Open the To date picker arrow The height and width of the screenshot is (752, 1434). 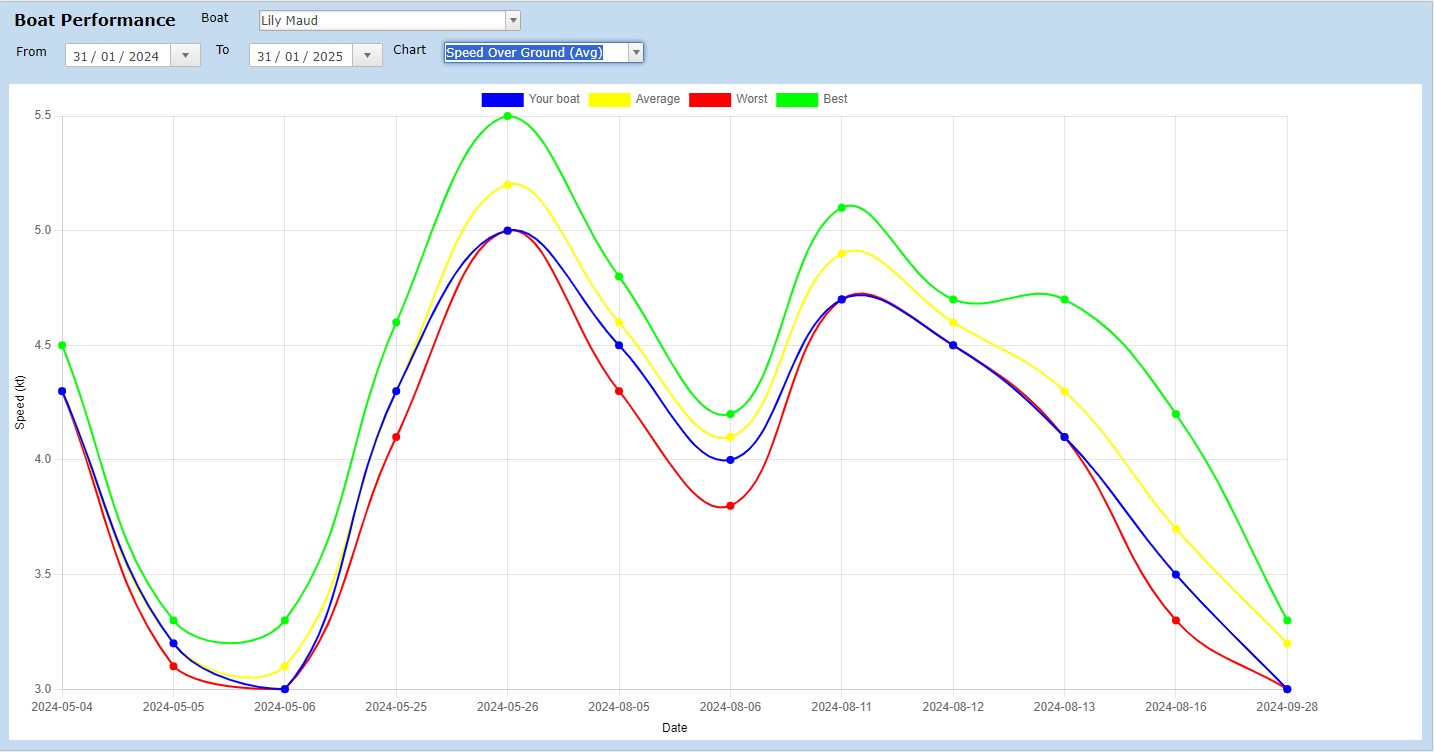point(368,56)
